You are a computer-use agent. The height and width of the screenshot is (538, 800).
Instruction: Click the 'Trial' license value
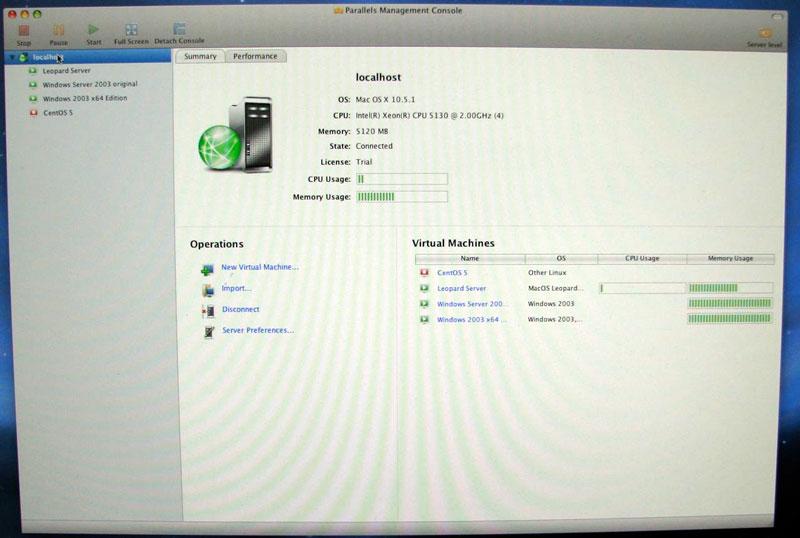click(364, 162)
